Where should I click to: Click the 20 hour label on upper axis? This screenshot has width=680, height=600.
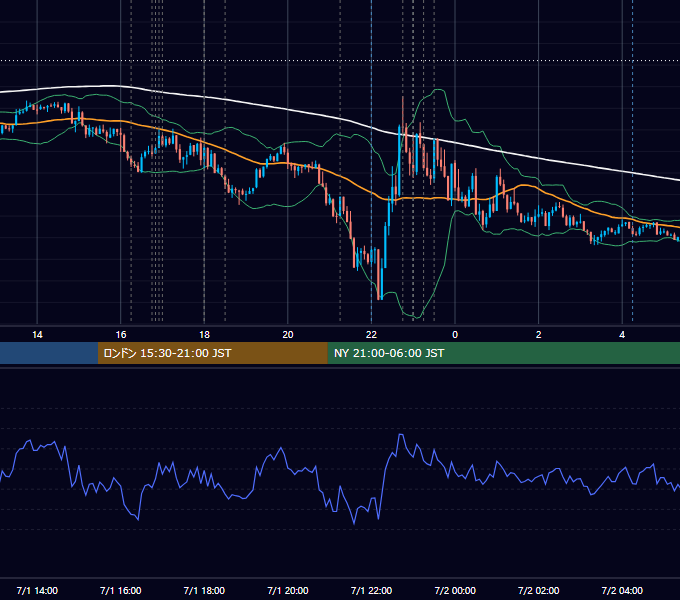pyautogui.click(x=288, y=335)
